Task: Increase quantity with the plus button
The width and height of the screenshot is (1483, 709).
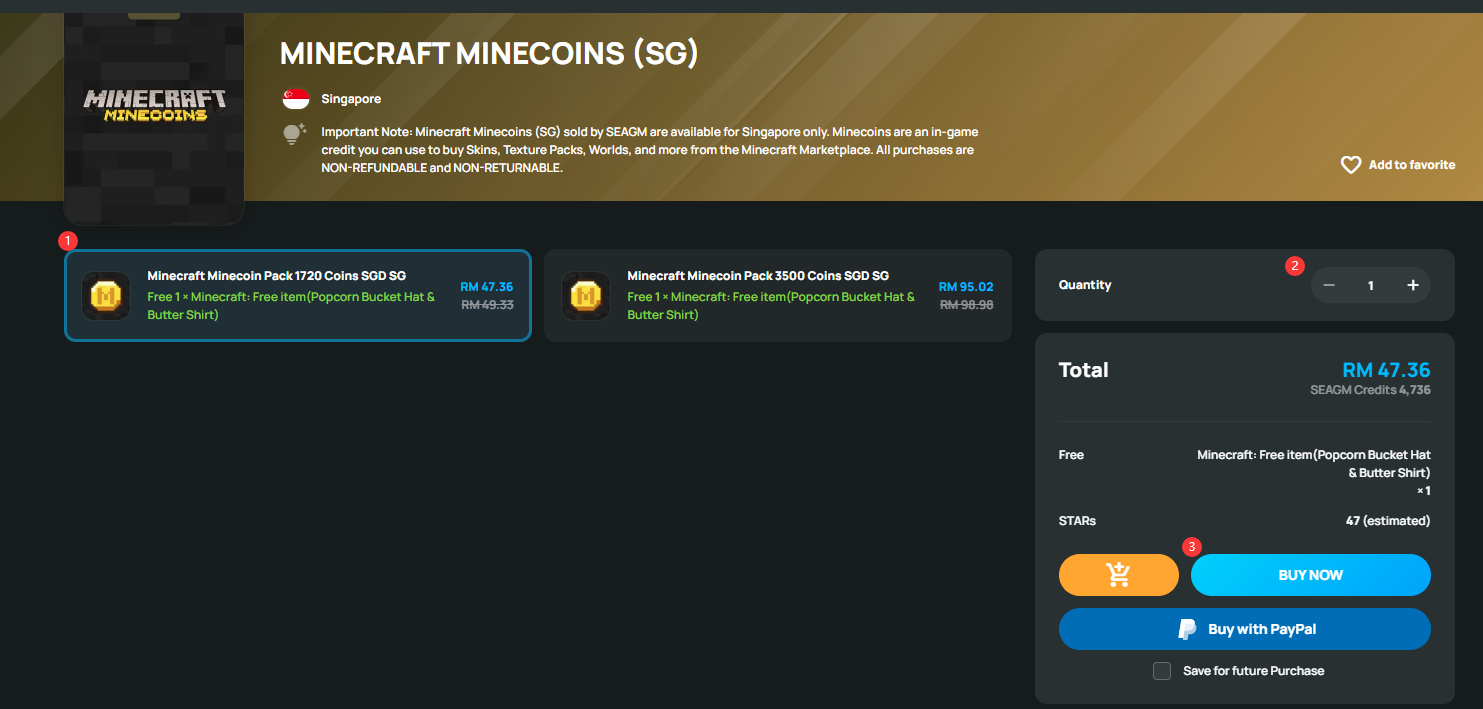Action: (1413, 285)
